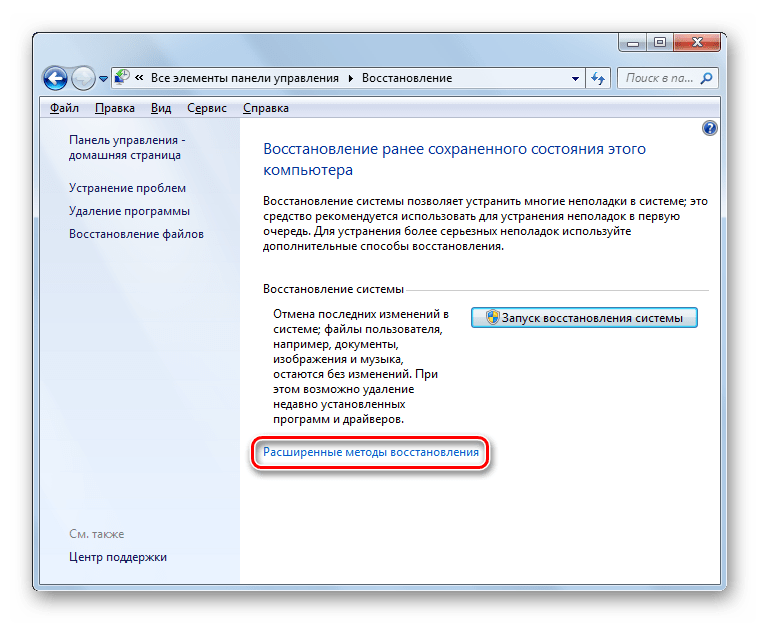Click the Запуск восстановления системы button

pyautogui.click(x=584, y=318)
